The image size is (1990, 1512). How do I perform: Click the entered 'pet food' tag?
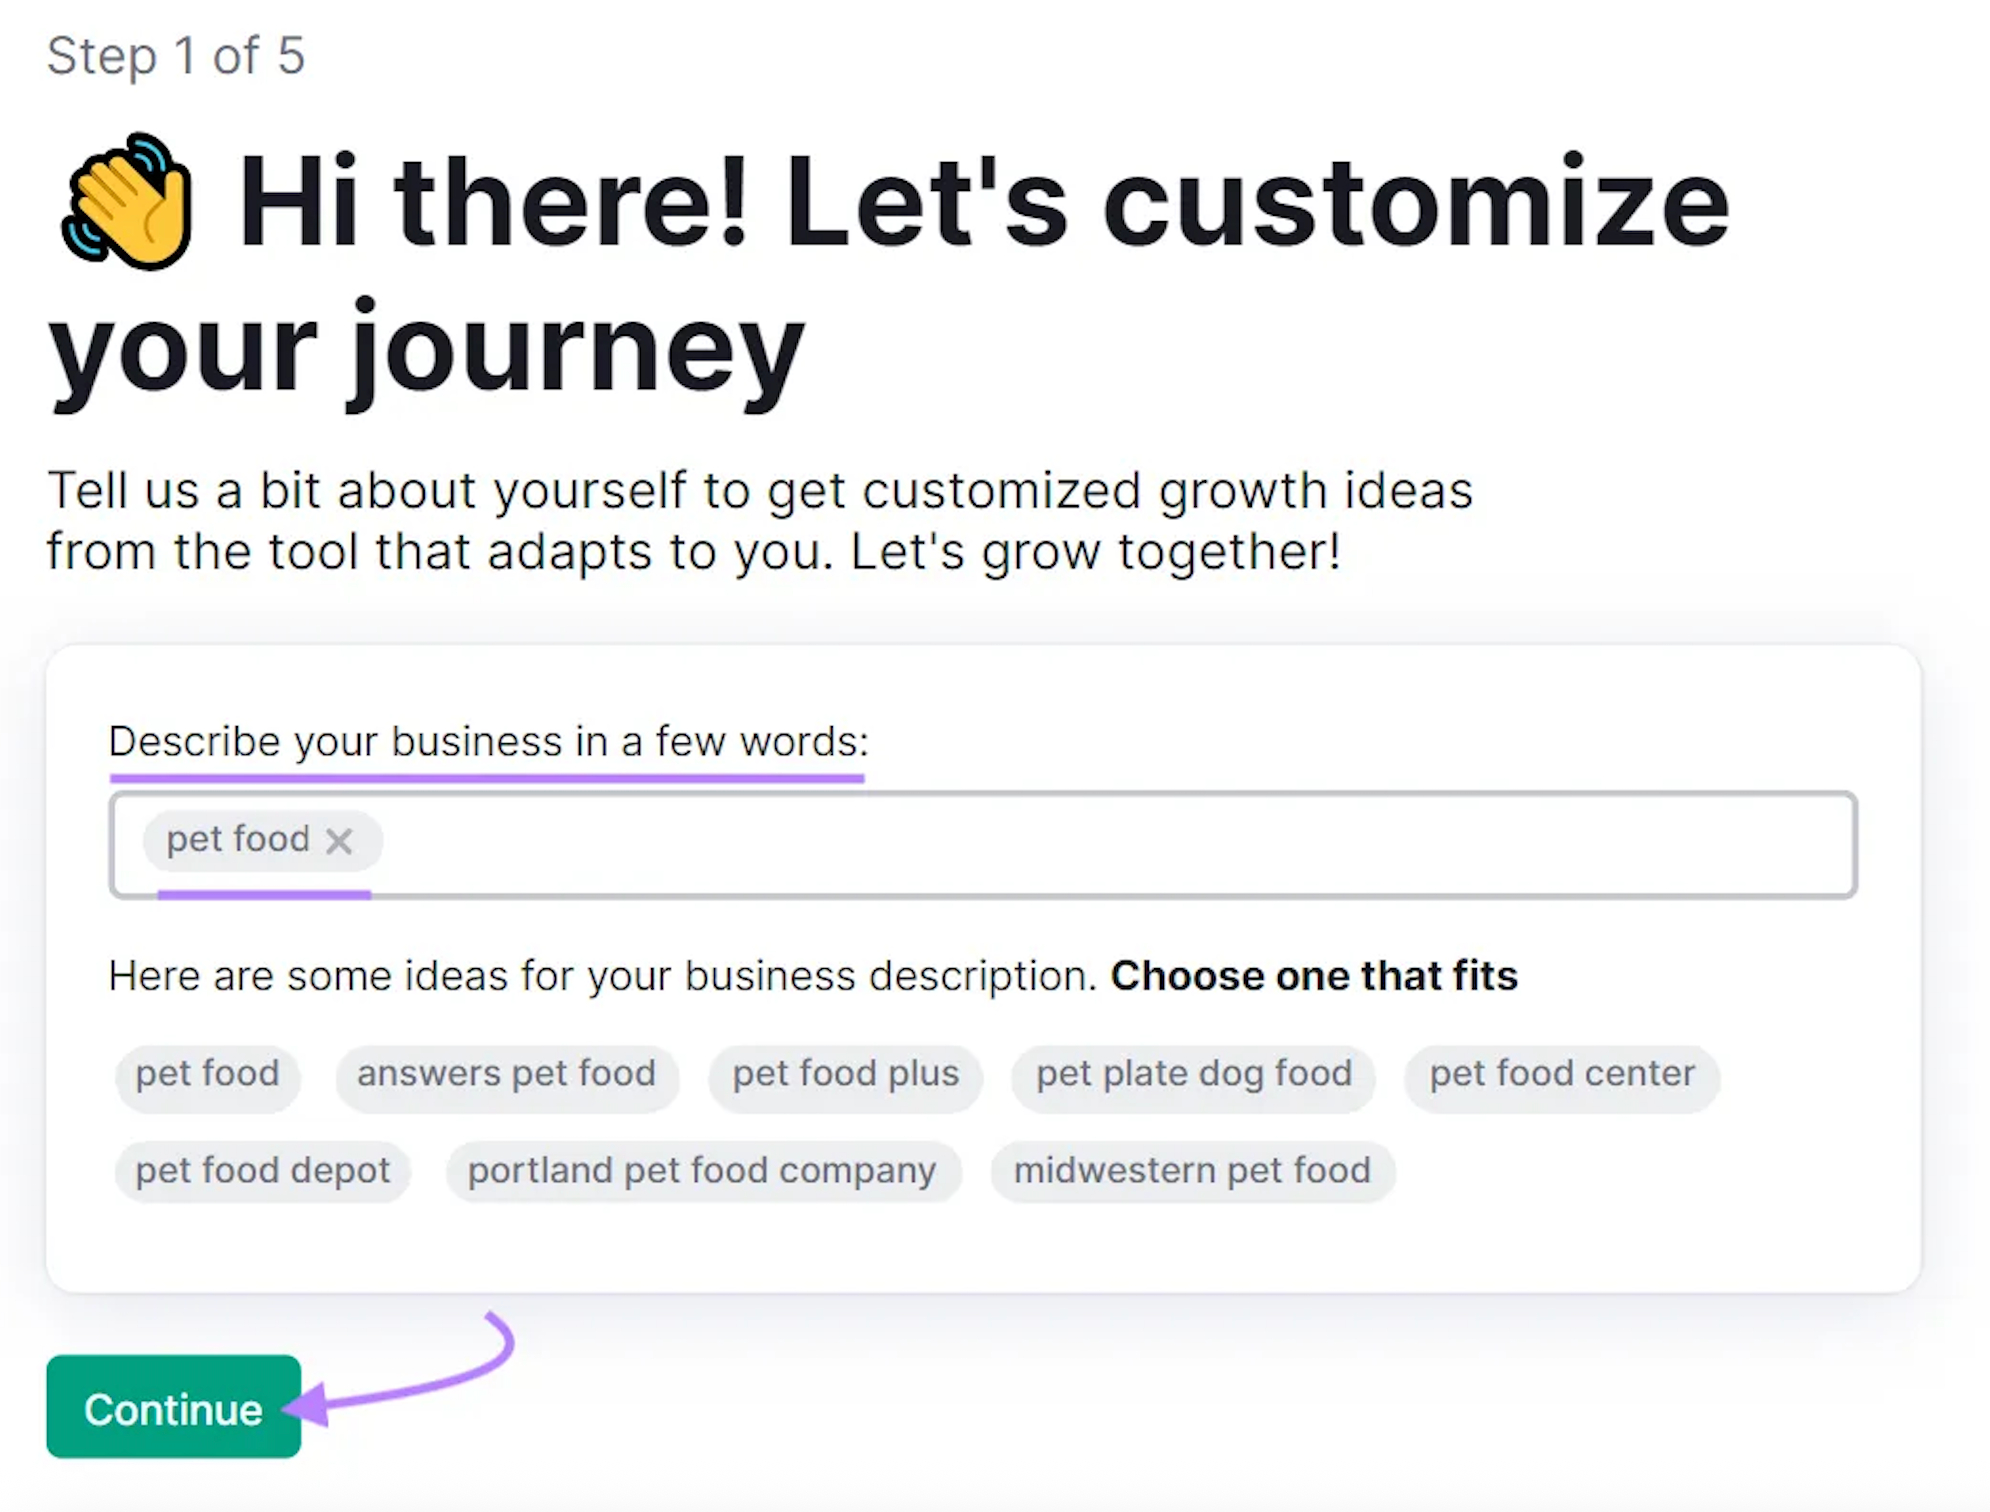237,840
